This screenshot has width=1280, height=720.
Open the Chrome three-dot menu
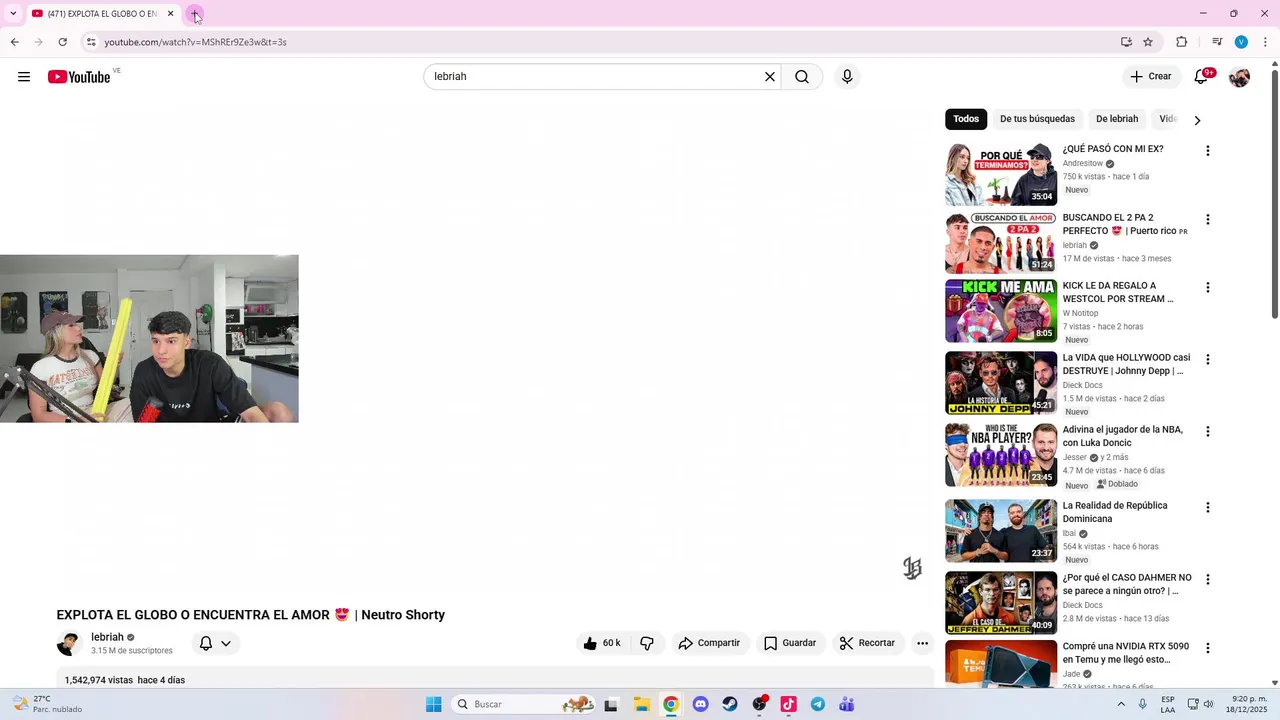1265,42
